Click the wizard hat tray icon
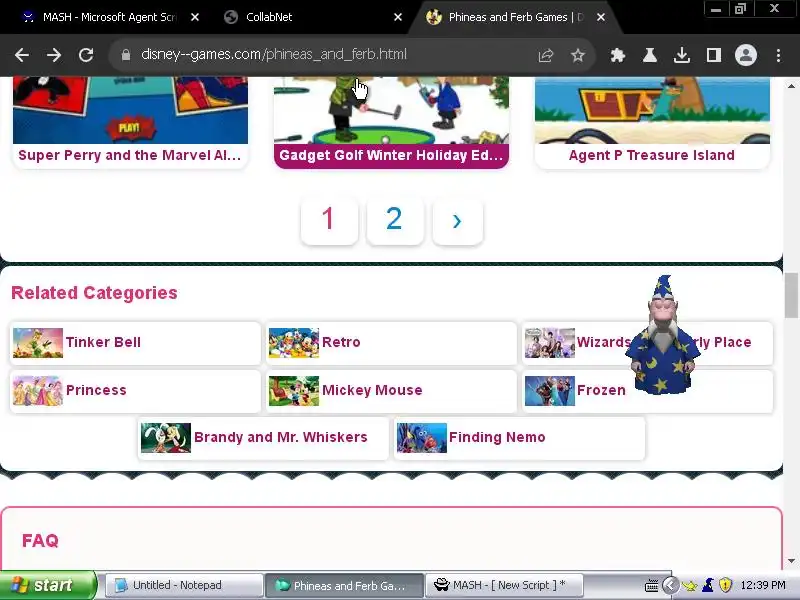 (x=708, y=585)
